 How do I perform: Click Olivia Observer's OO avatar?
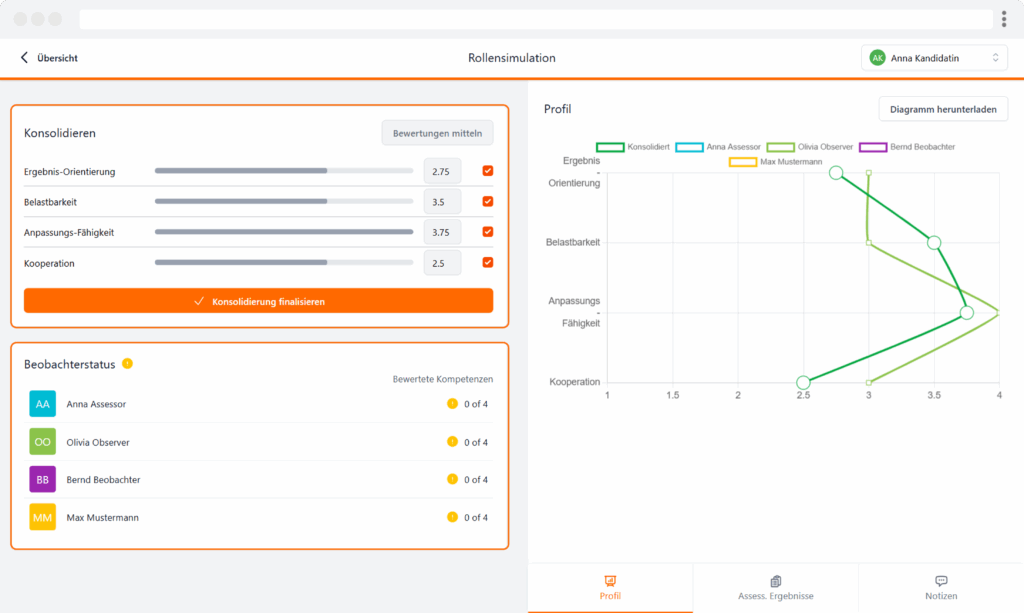43,442
